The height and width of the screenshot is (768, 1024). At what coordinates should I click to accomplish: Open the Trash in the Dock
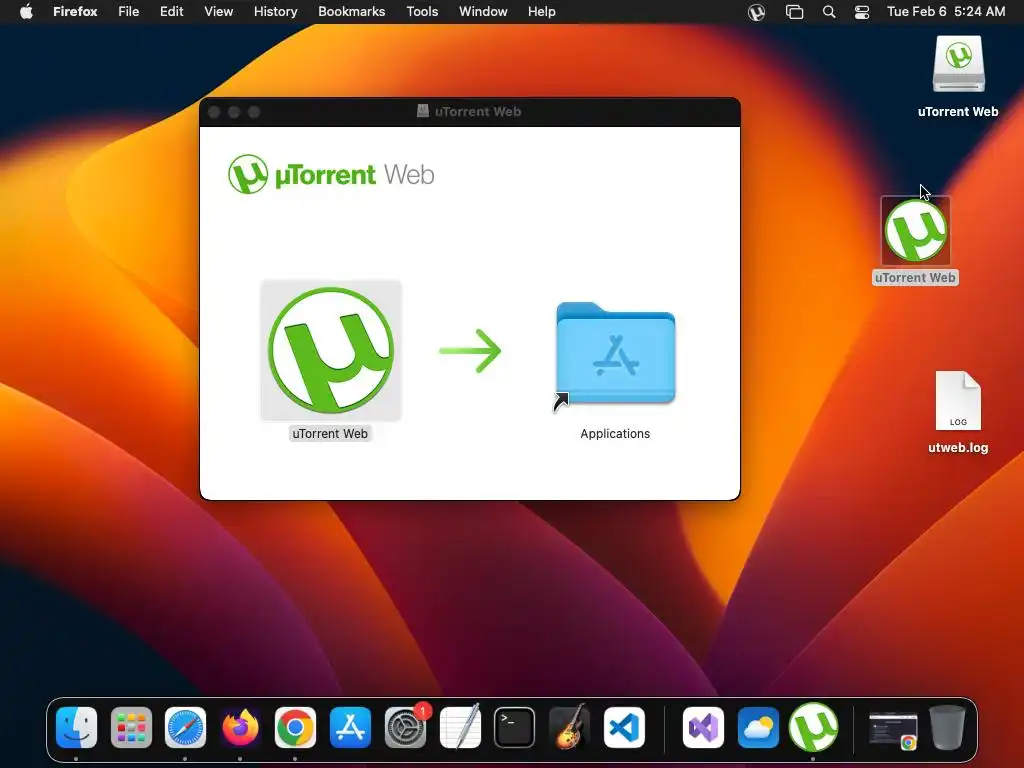(x=948, y=727)
